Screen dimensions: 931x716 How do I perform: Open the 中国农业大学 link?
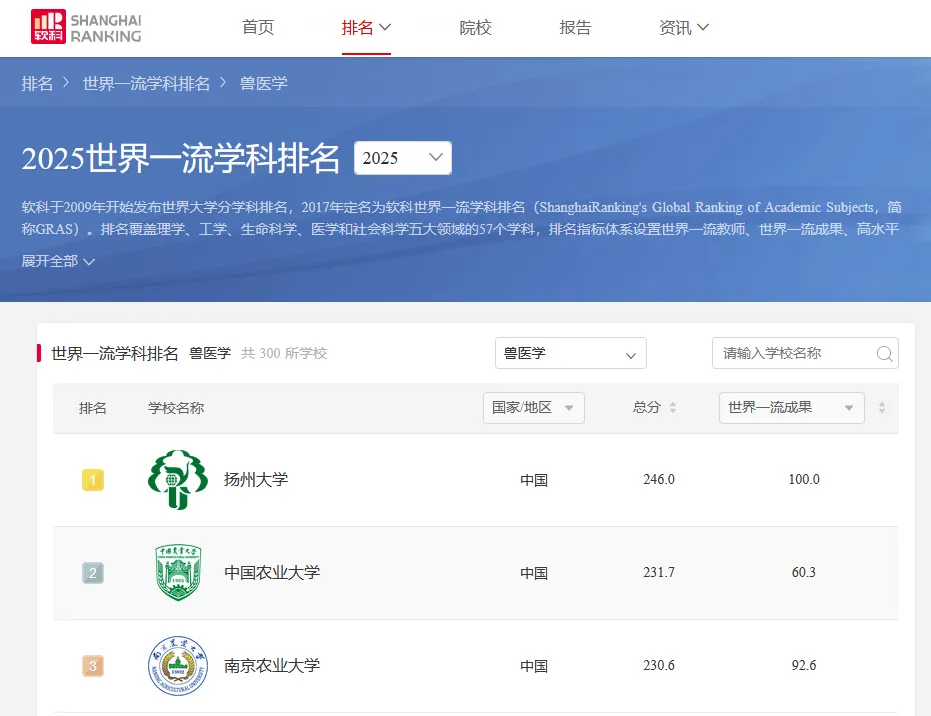(272, 573)
